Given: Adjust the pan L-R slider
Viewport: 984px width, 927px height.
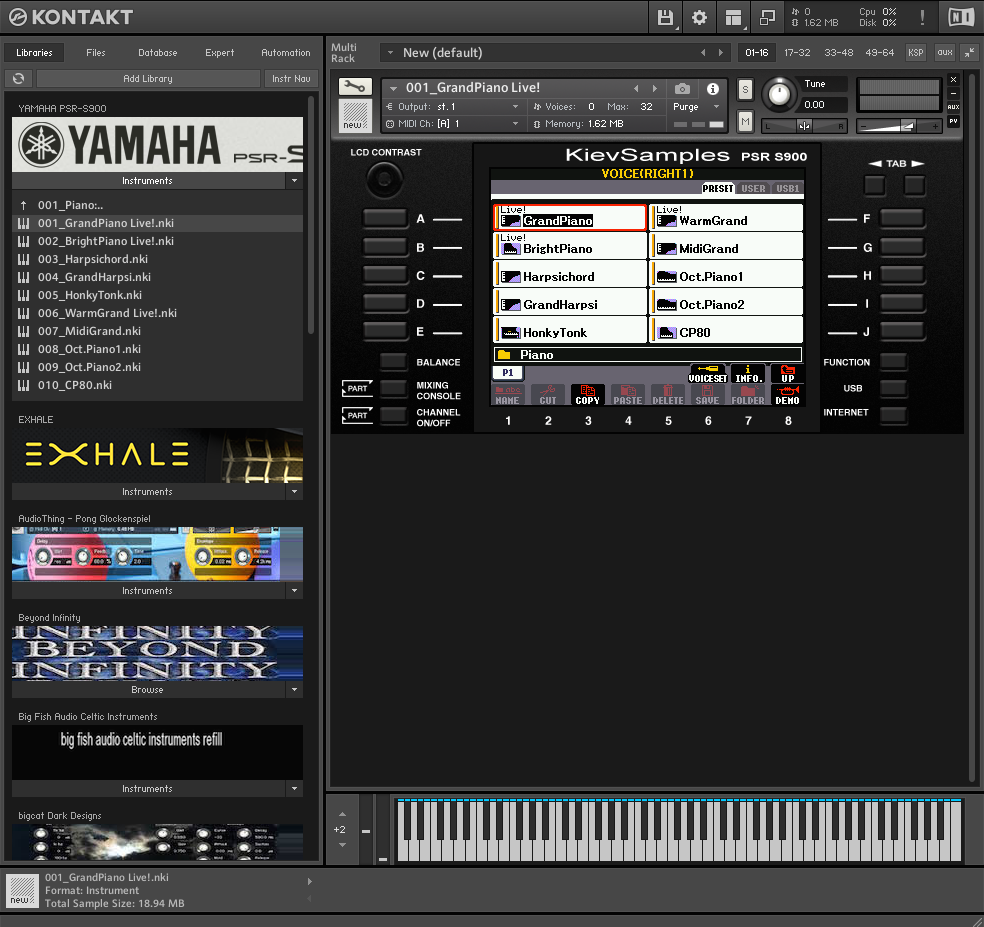Looking at the screenshot, I should click(804, 126).
